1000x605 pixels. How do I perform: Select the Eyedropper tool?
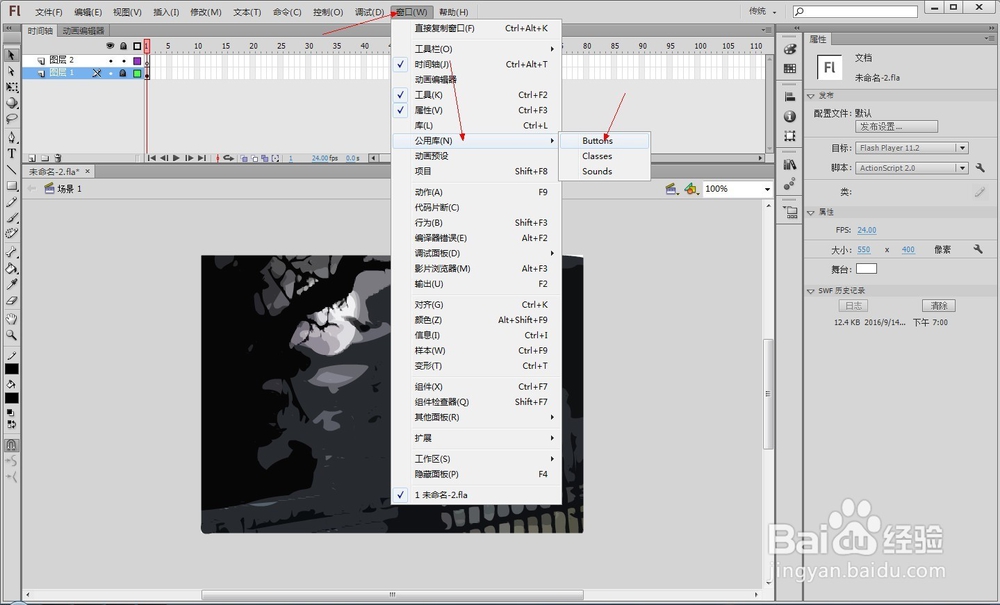coord(11,284)
